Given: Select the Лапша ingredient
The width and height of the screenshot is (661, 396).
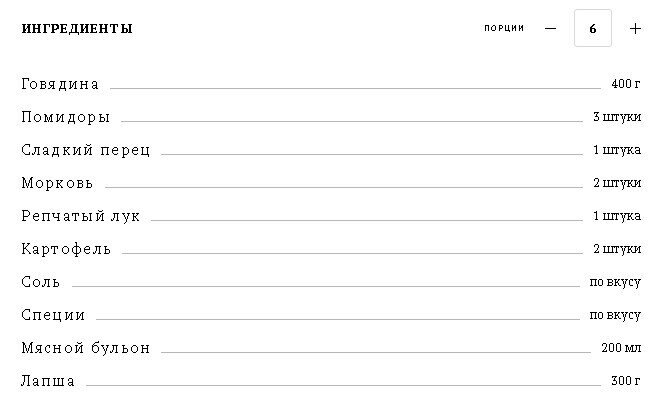Looking at the screenshot, I should click(x=48, y=381).
